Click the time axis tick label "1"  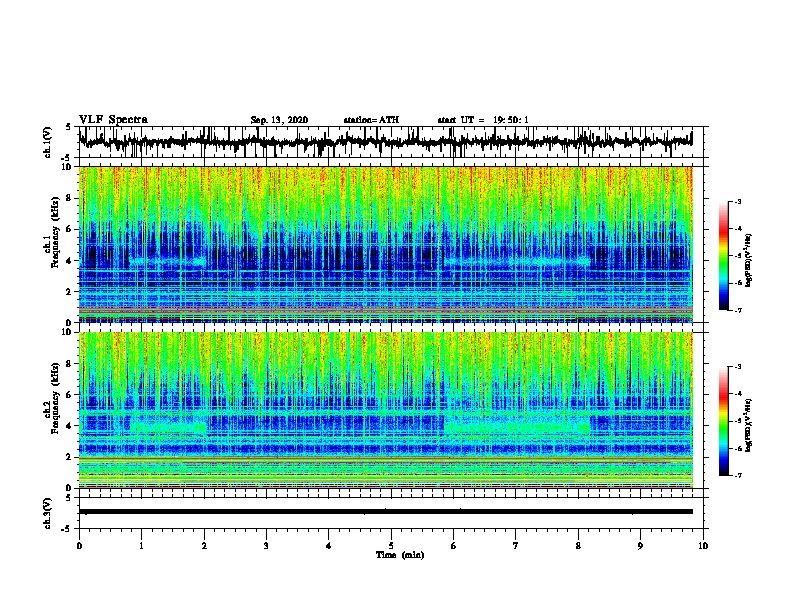pos(141,546)
